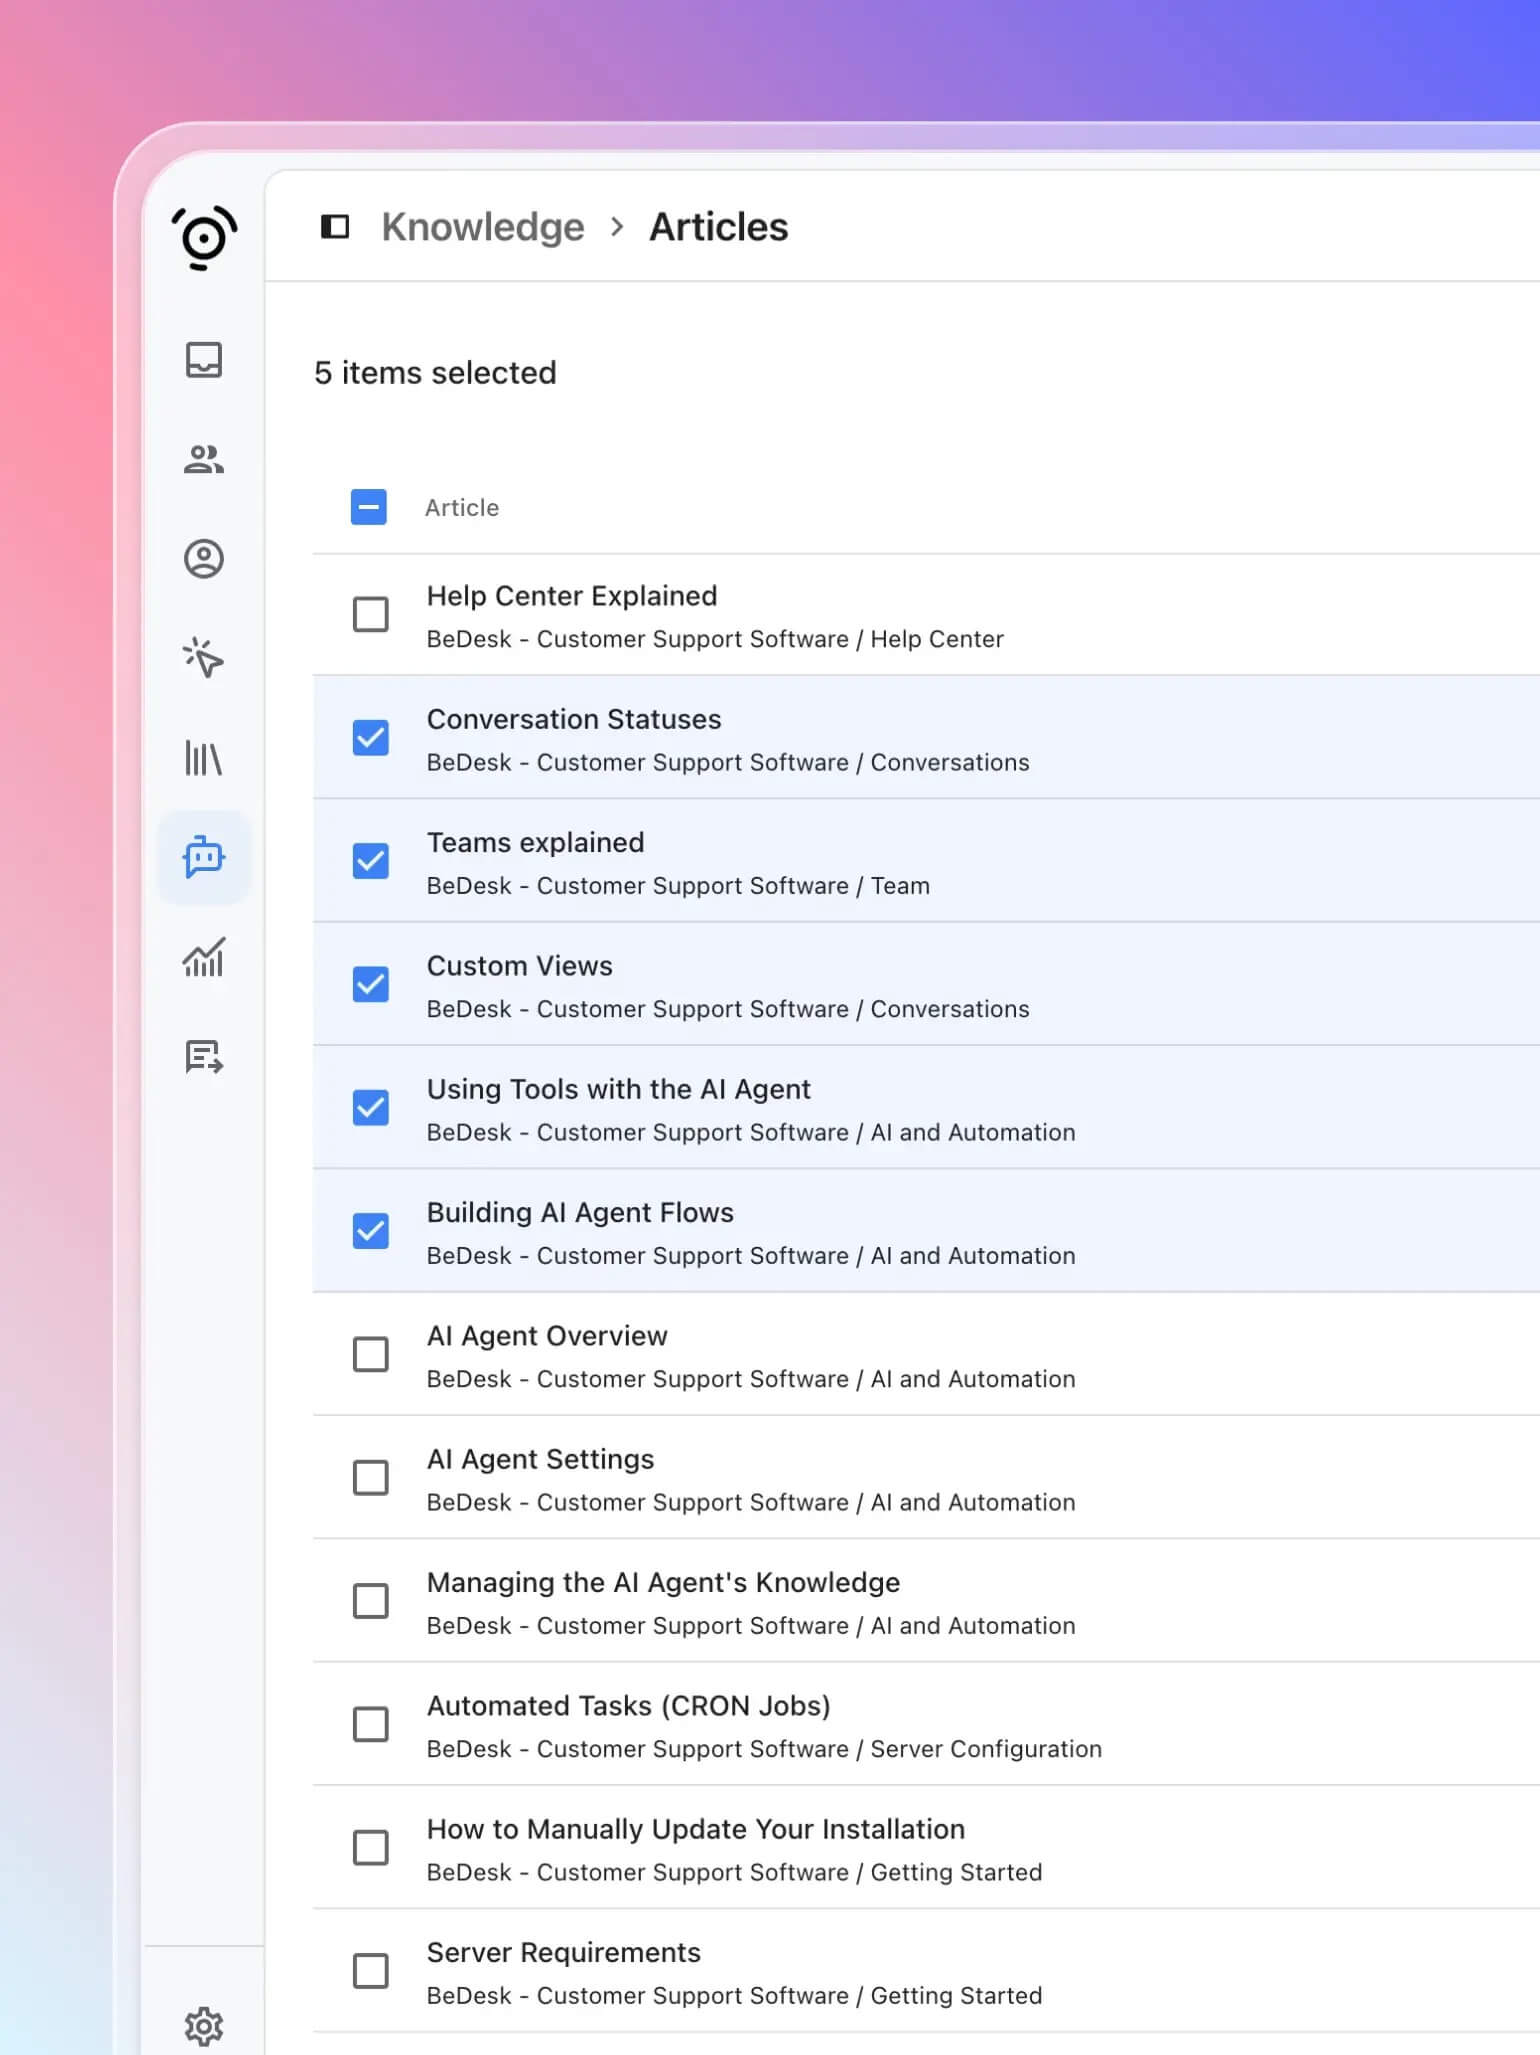Viewport: 1540px width, 2055px height.
Task: Open the library books icon
Action: point(204,758)
